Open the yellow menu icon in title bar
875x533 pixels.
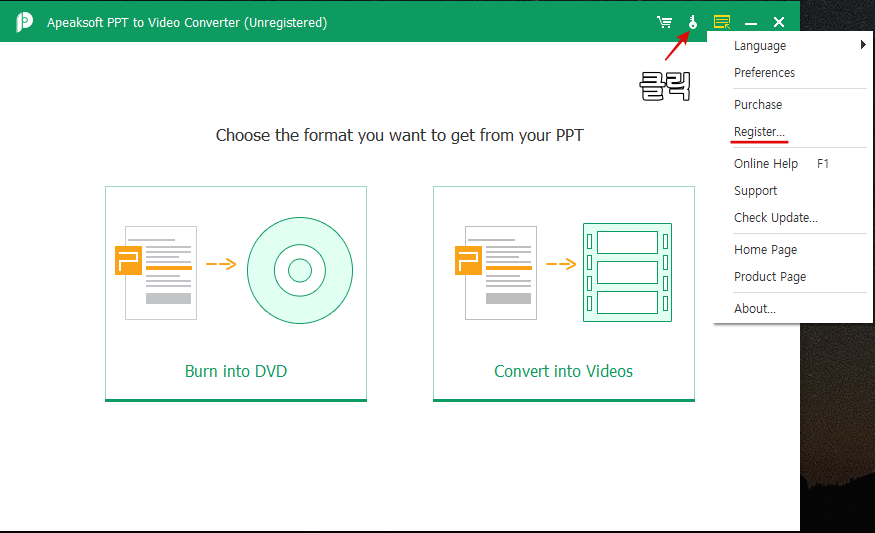(x=722, y=22)
